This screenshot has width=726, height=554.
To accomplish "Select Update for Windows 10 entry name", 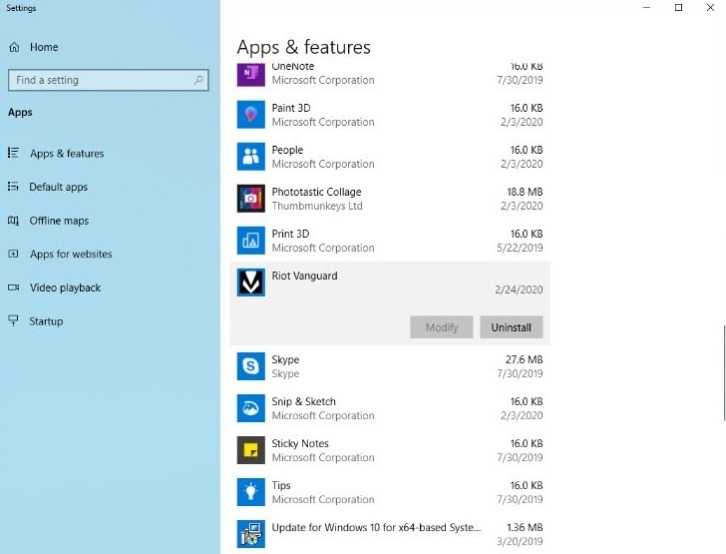I will (x=376, y=528).
